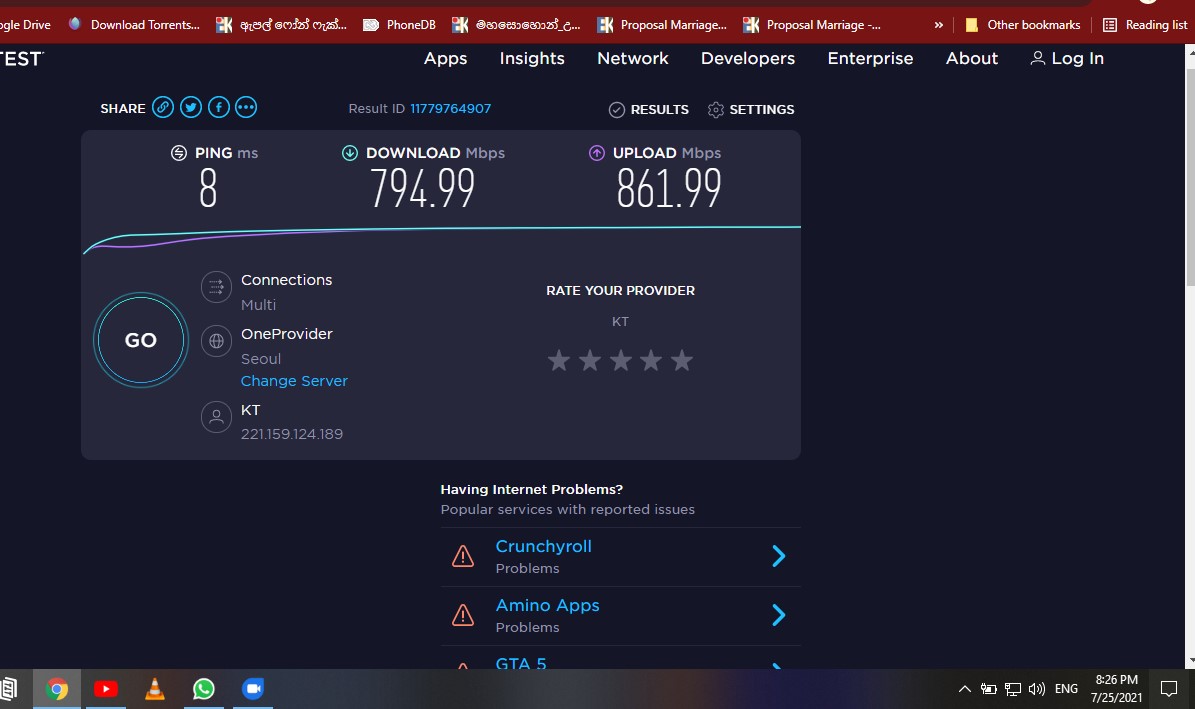Copy the share link icon
This screenshot has height=709, width=1195.
162,107
